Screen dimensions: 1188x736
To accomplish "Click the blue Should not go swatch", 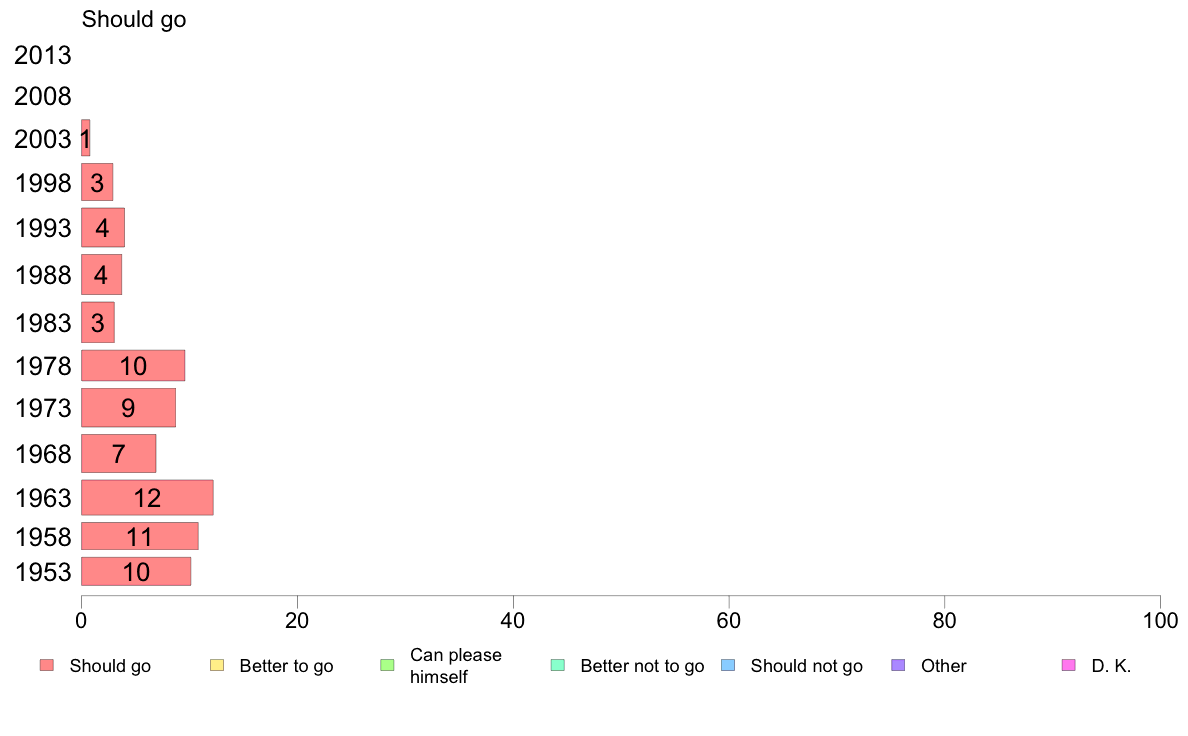I will tap(728, 666).
